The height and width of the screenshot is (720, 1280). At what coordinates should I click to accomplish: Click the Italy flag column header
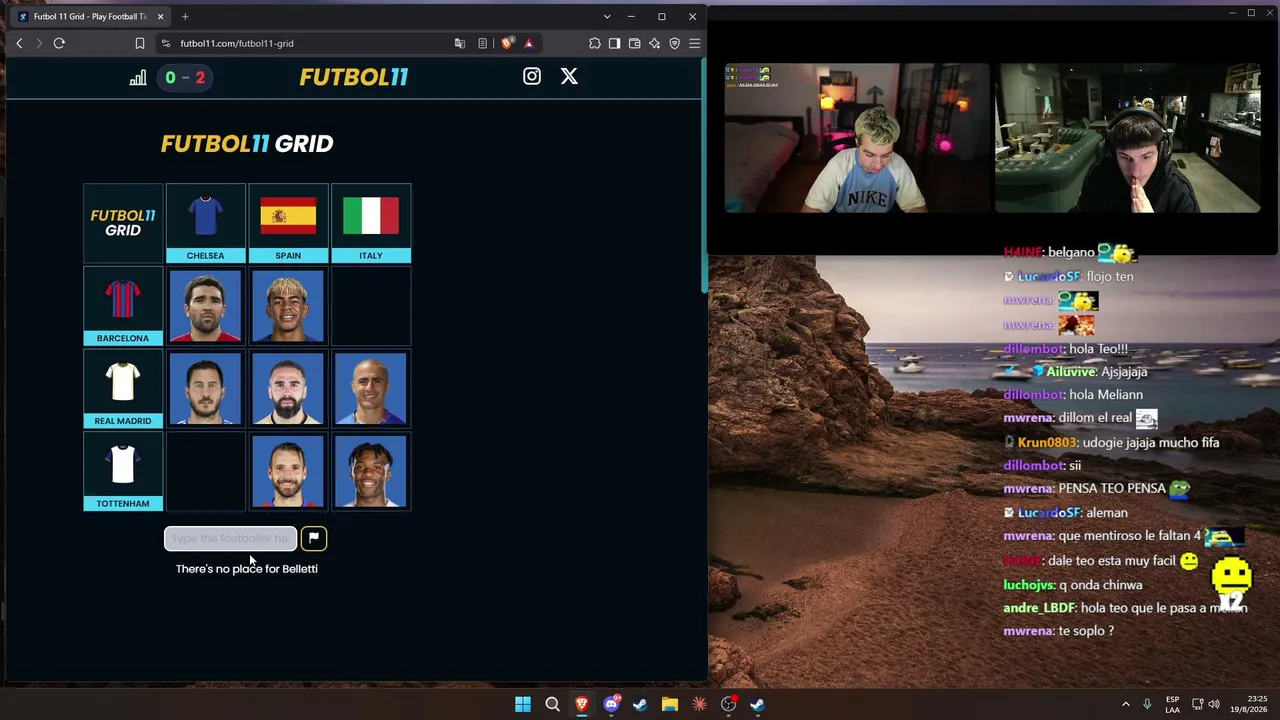click(371, 223)
